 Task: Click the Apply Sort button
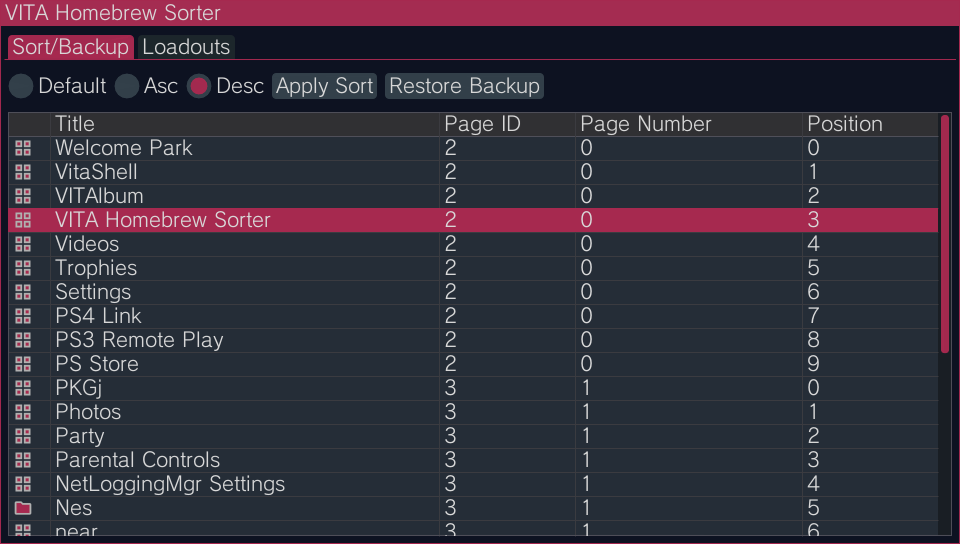(x=324, y=86)
